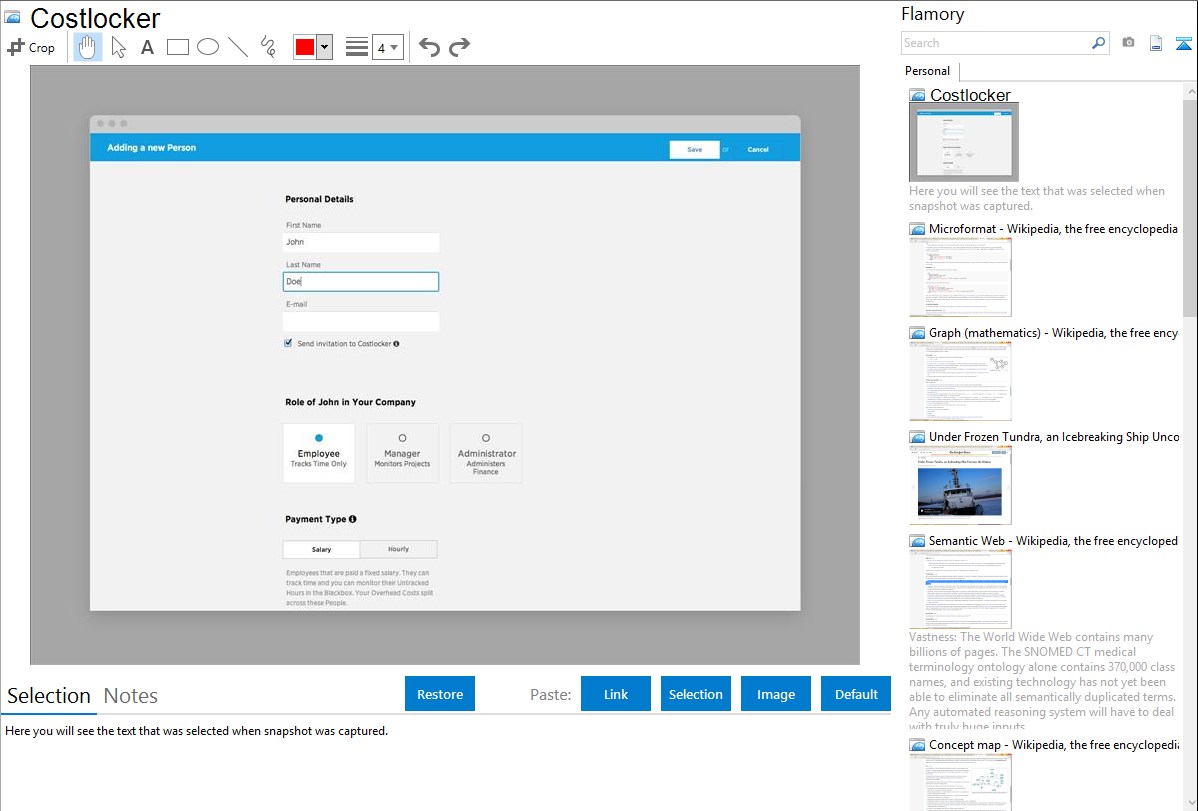Click the Restore button
The width and height of the screenshot is (1198, 811).
pos(440,694)
